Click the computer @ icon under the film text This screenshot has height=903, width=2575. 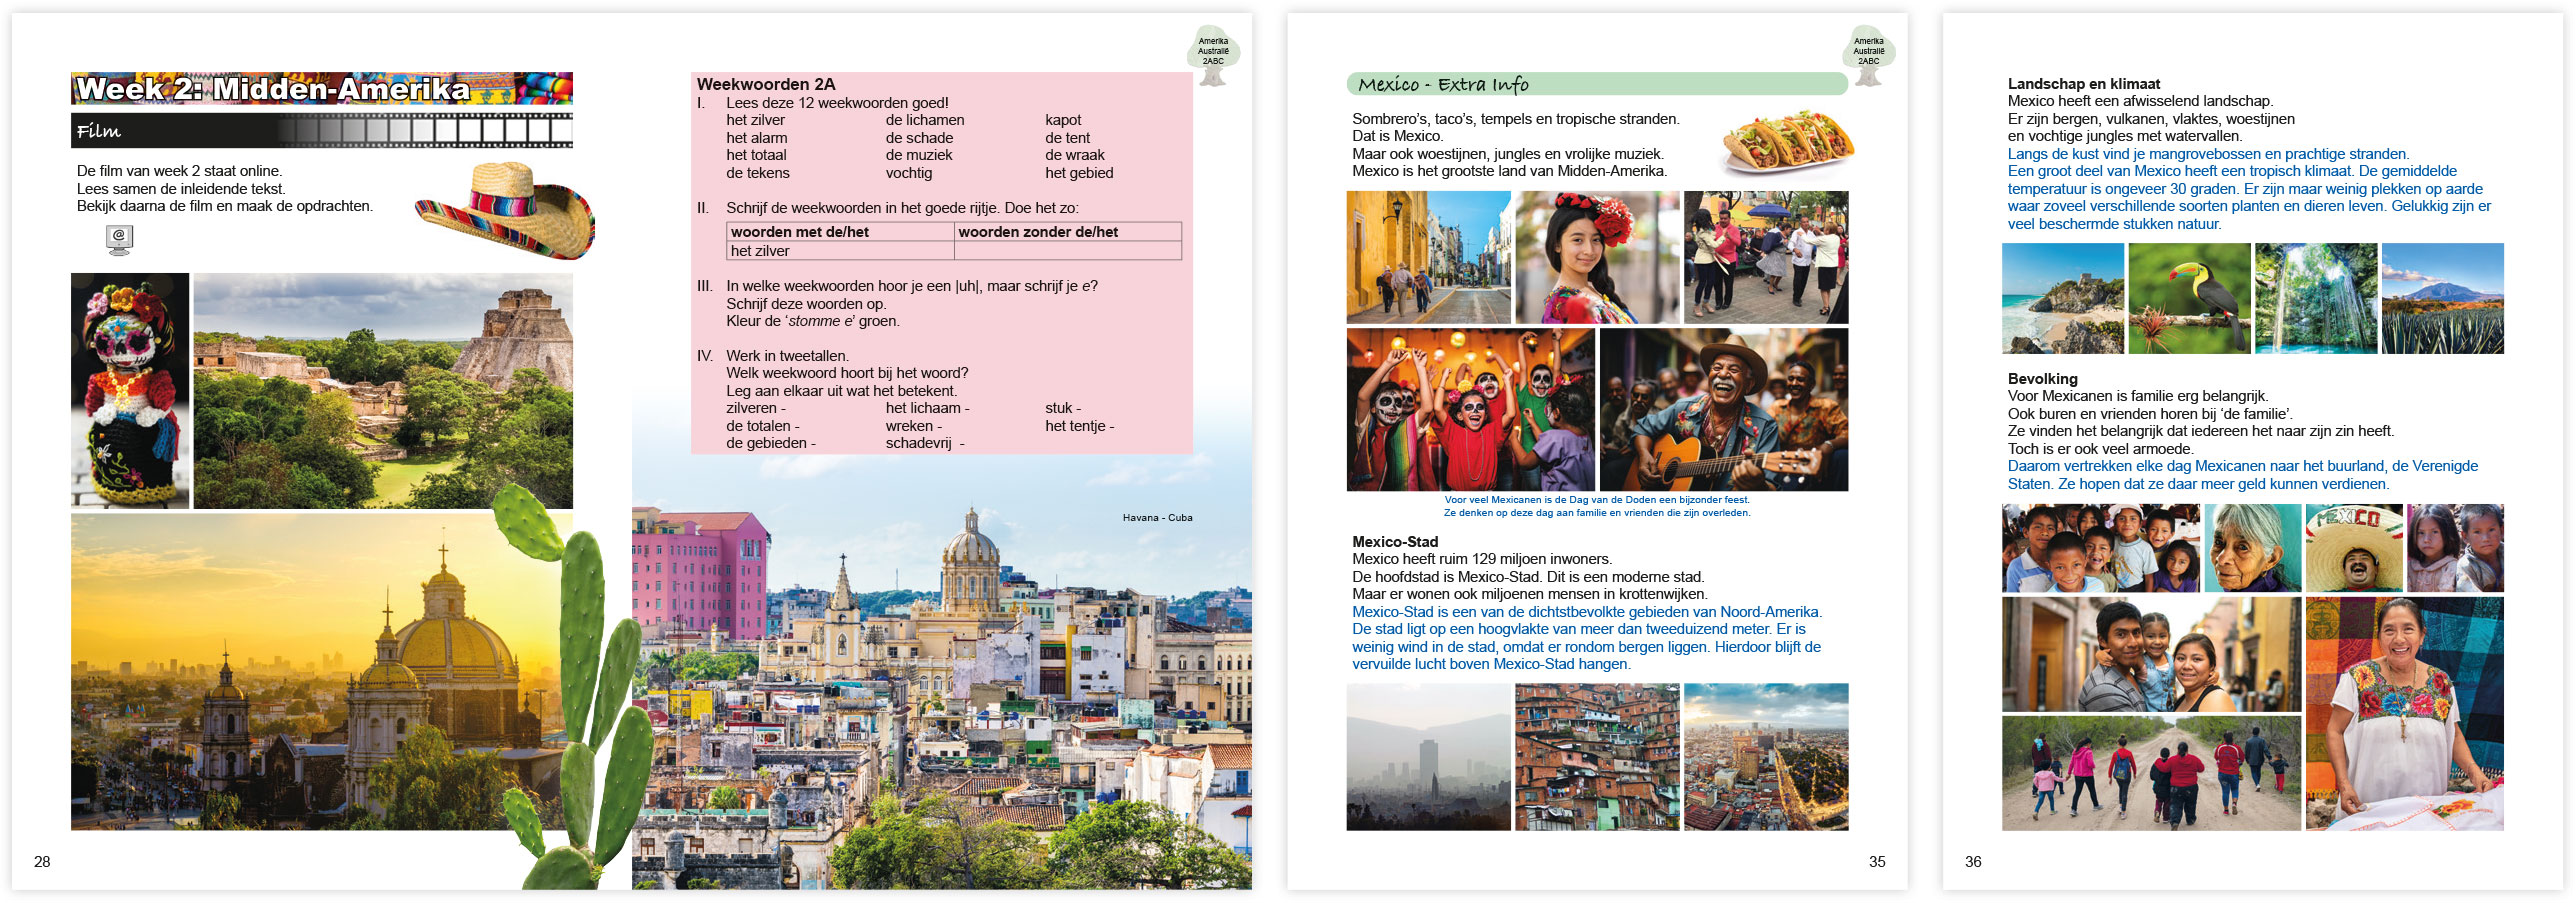click(x=119, y=240)
